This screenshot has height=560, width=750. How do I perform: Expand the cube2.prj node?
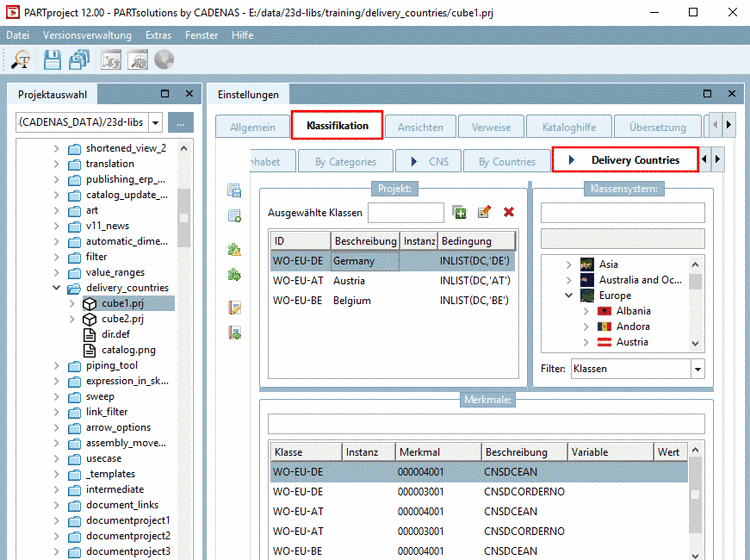[x=72, y=319]
